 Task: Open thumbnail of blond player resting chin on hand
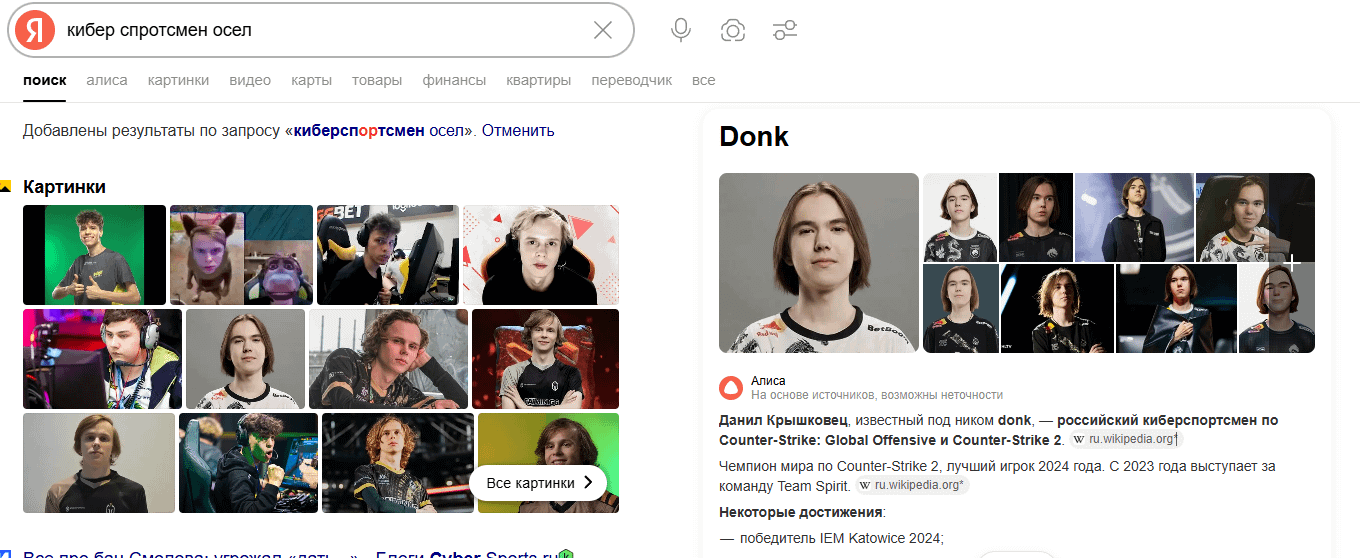[388, 359]
